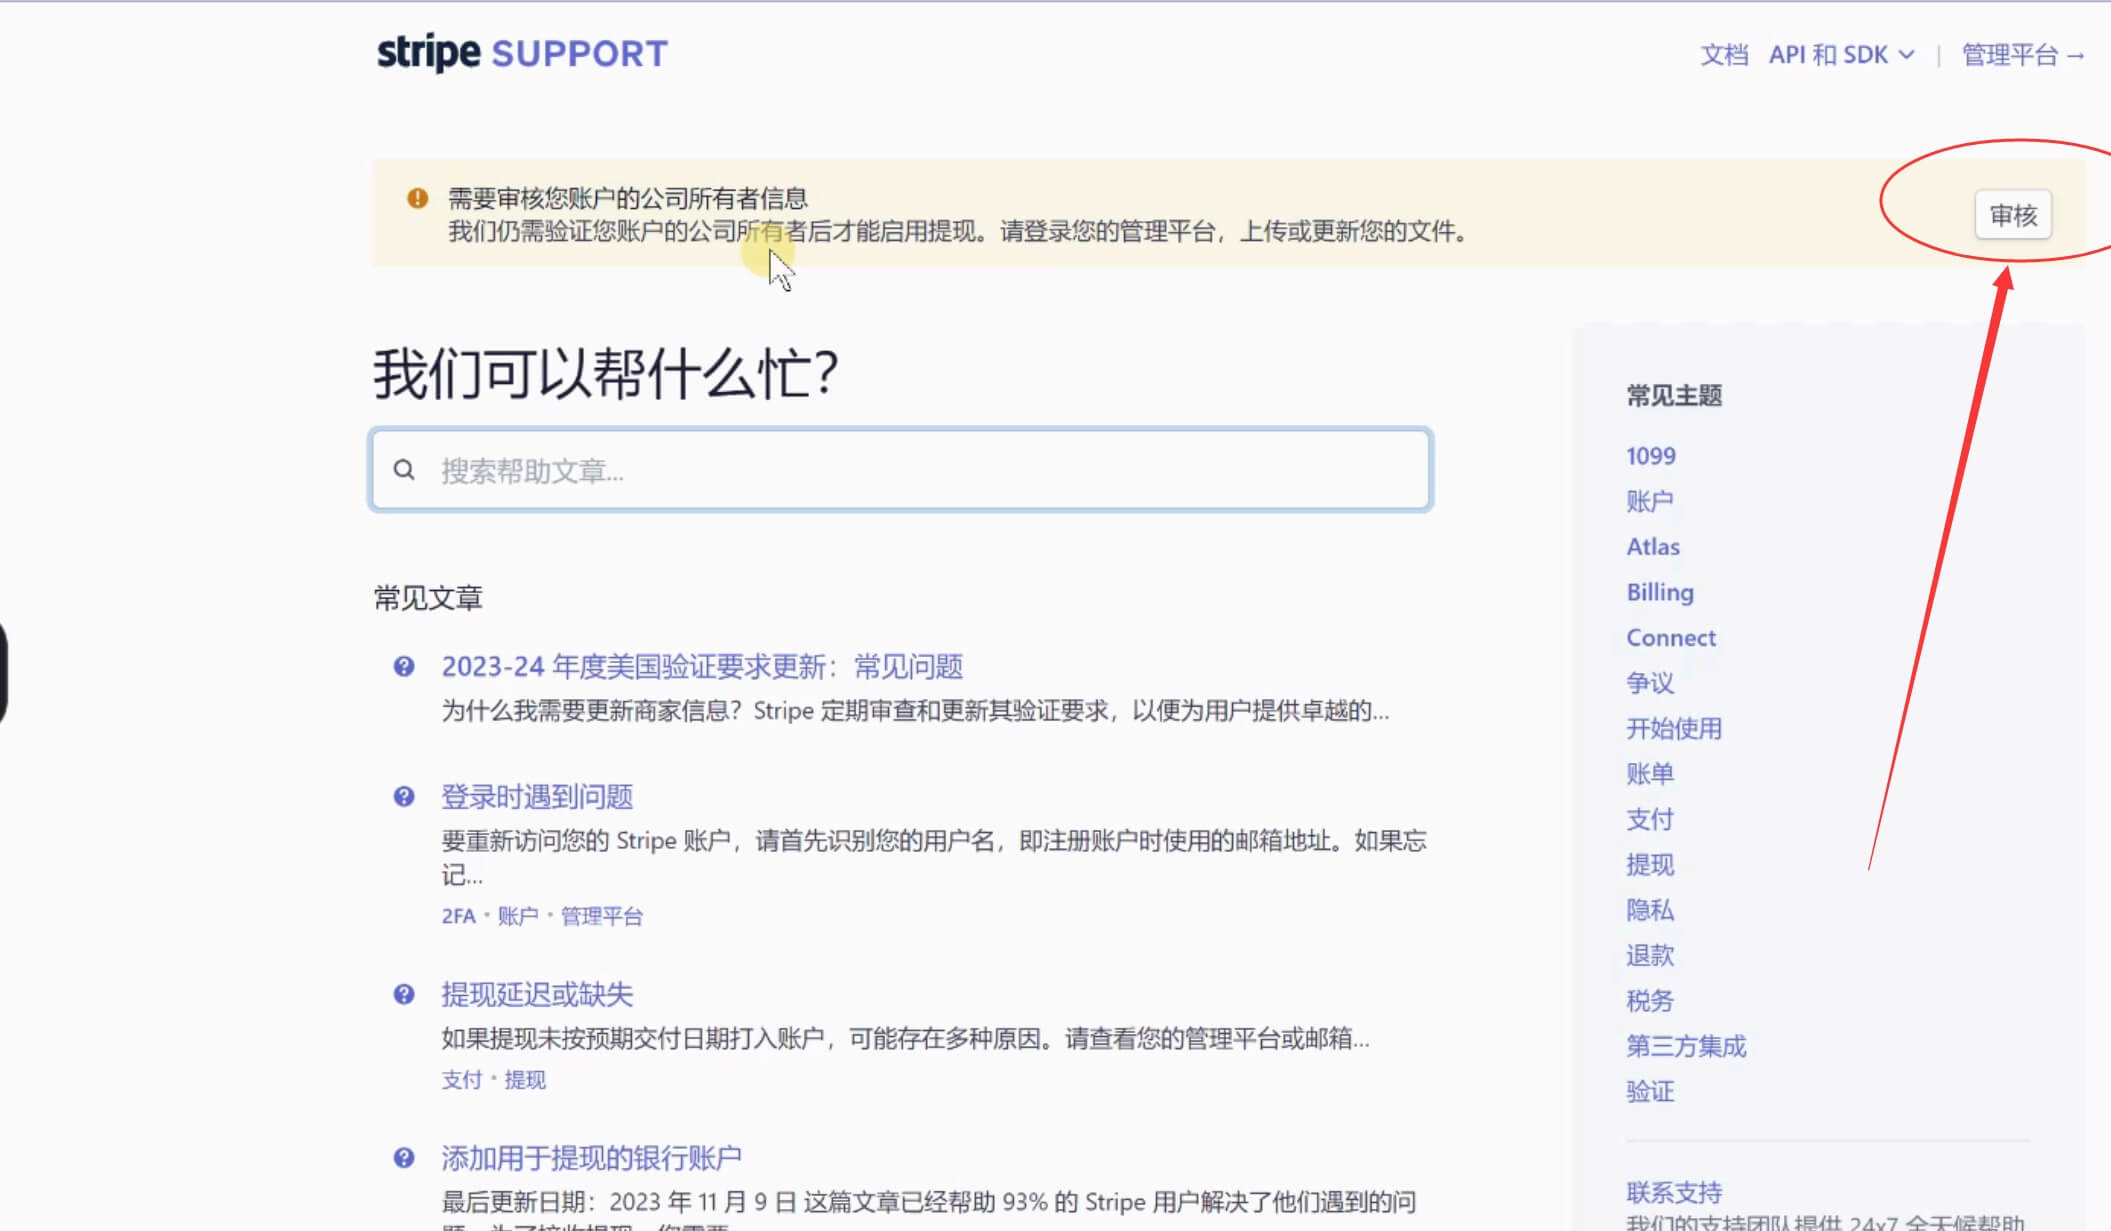Image resolution: width=2111 pixels, height=1231 pixels.
Task: Click the 支付 tag under payout article
Action: pyautogui.click(x=461, y=1080)
